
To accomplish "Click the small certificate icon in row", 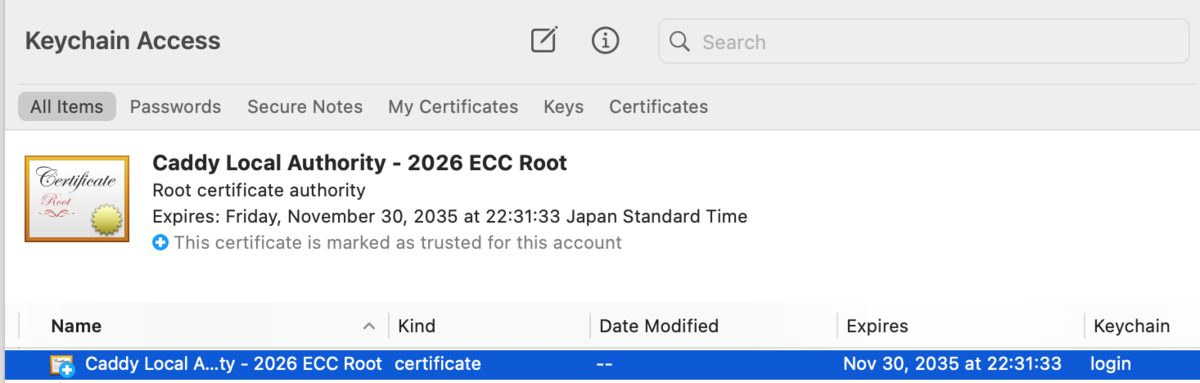I will click(63, 365).
